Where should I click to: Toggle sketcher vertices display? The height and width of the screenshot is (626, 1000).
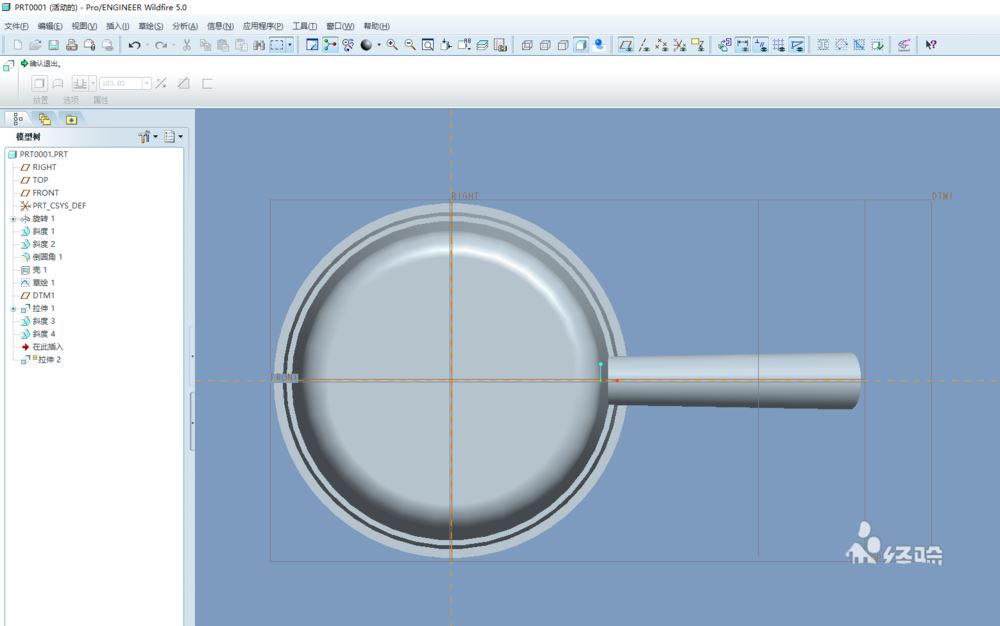click(x=797, y=45)
